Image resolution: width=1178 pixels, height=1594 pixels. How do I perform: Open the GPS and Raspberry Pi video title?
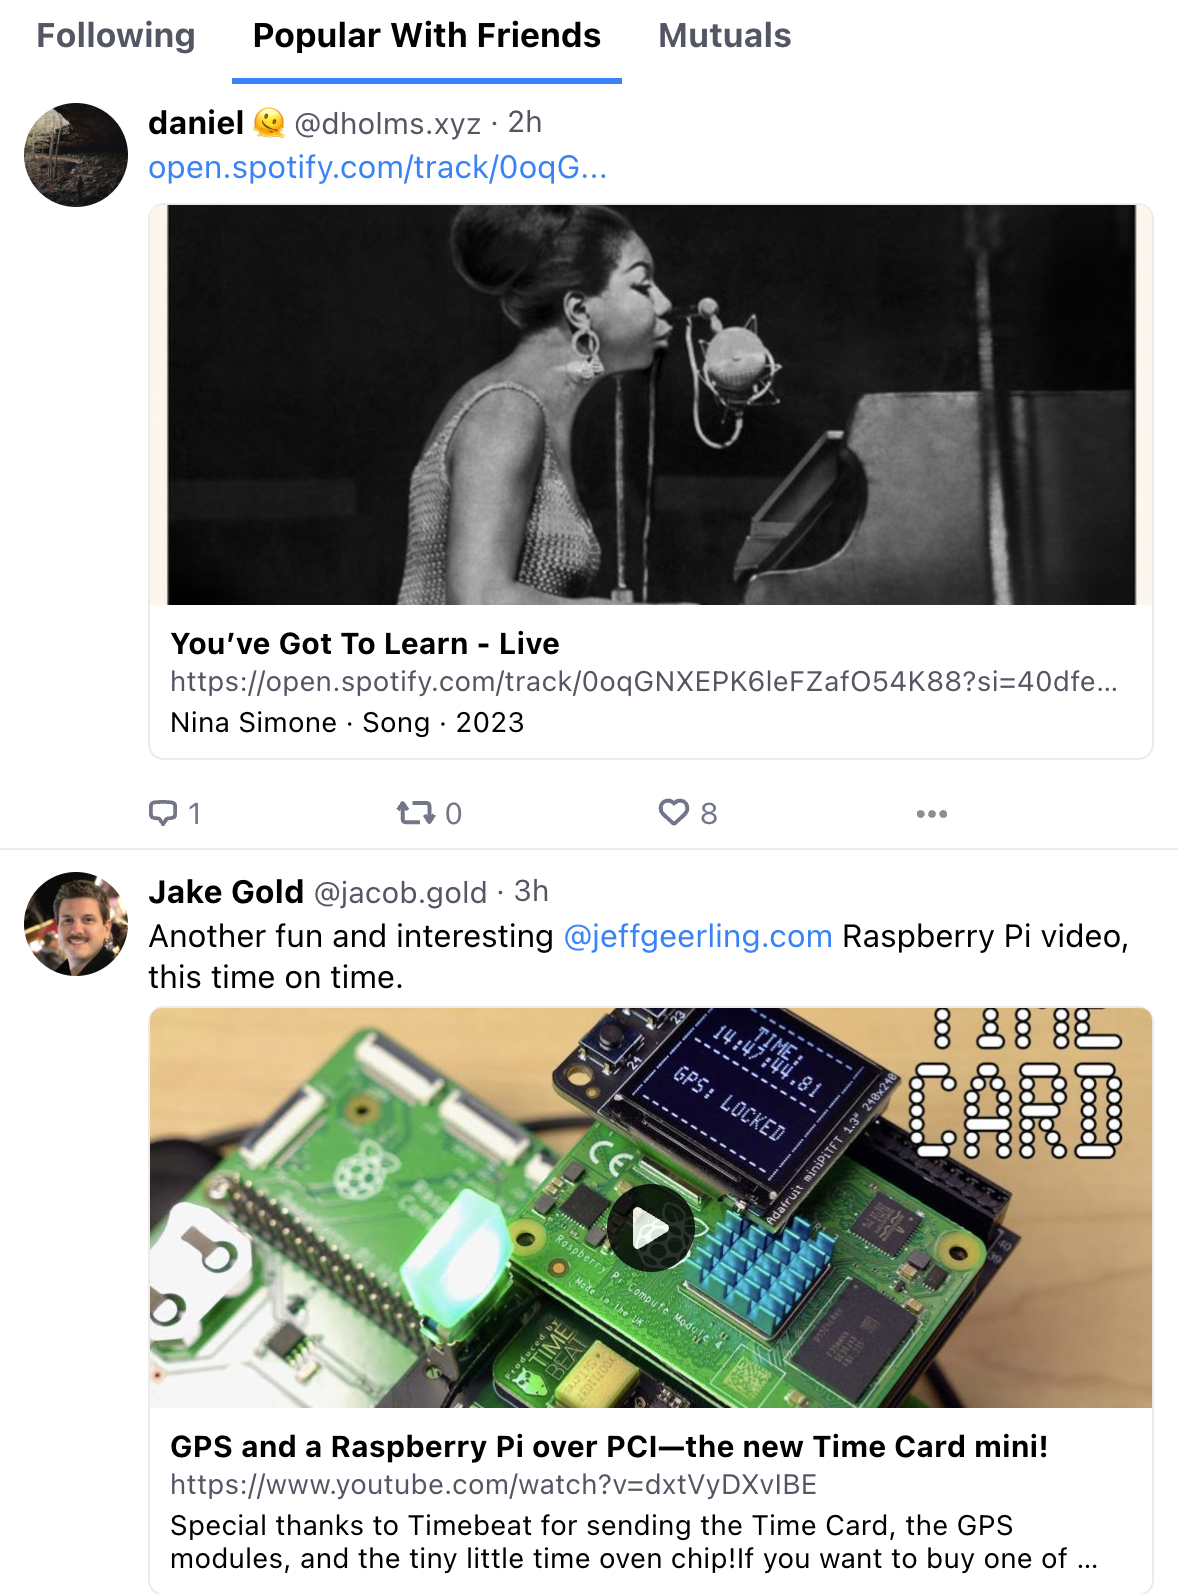[608, 1446]
